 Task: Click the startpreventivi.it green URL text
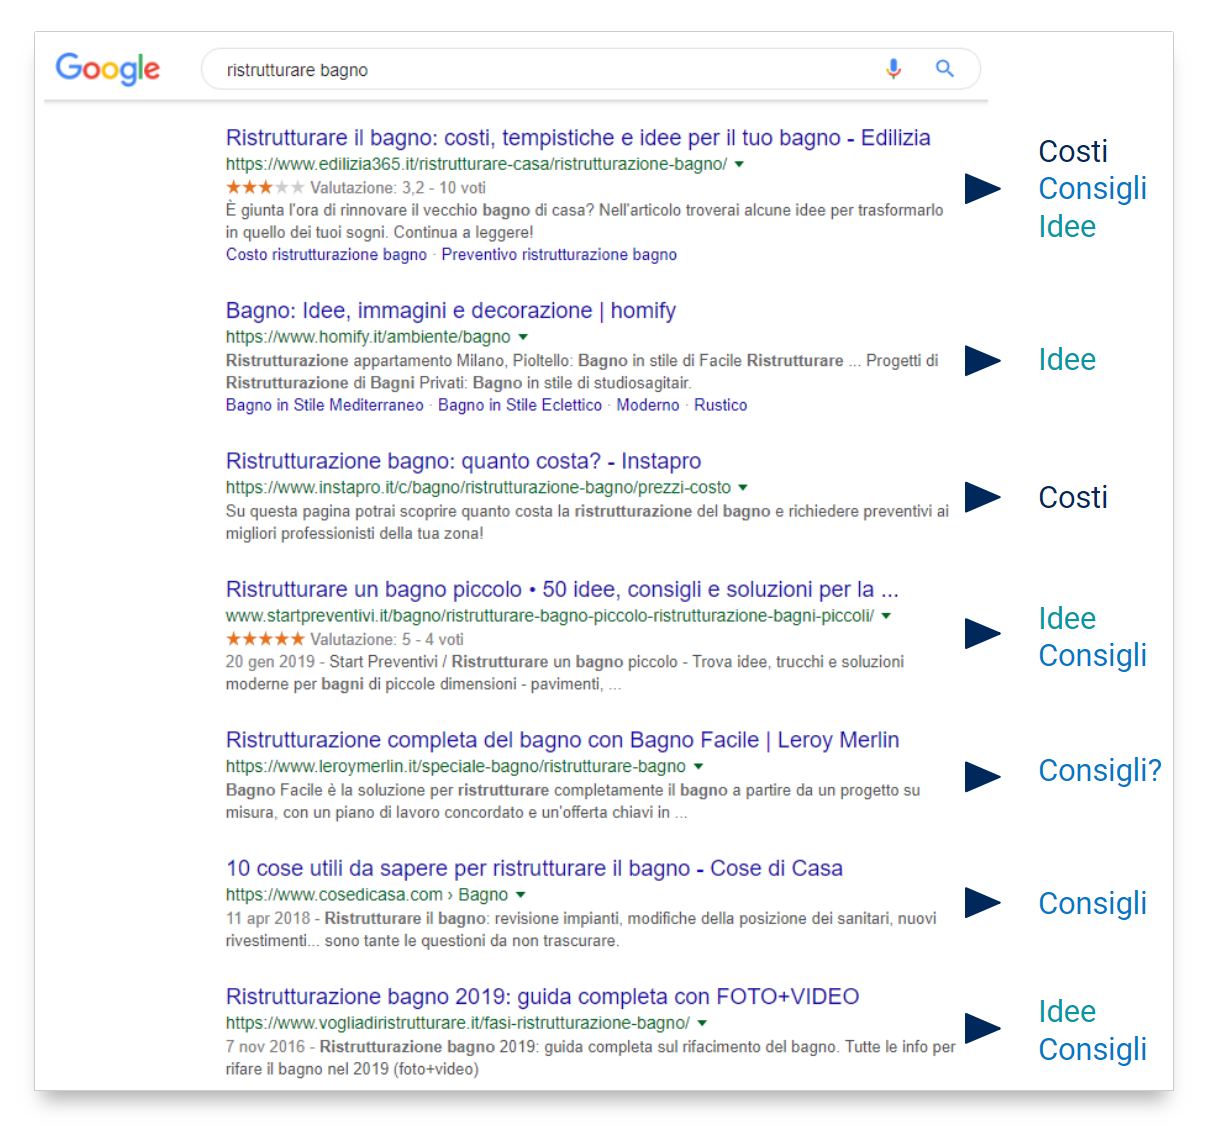[550, 616]
